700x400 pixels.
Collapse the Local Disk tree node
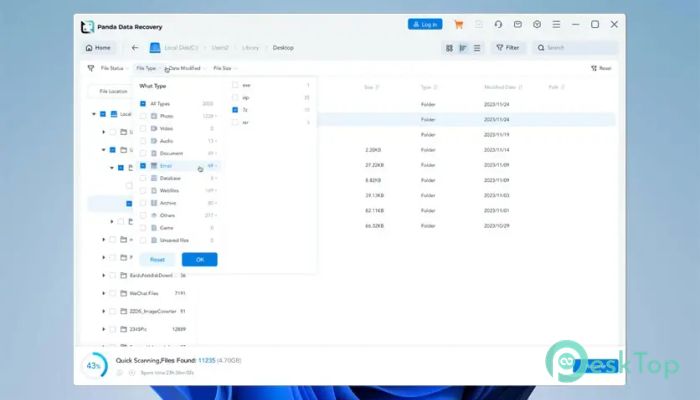coord(94,114)
